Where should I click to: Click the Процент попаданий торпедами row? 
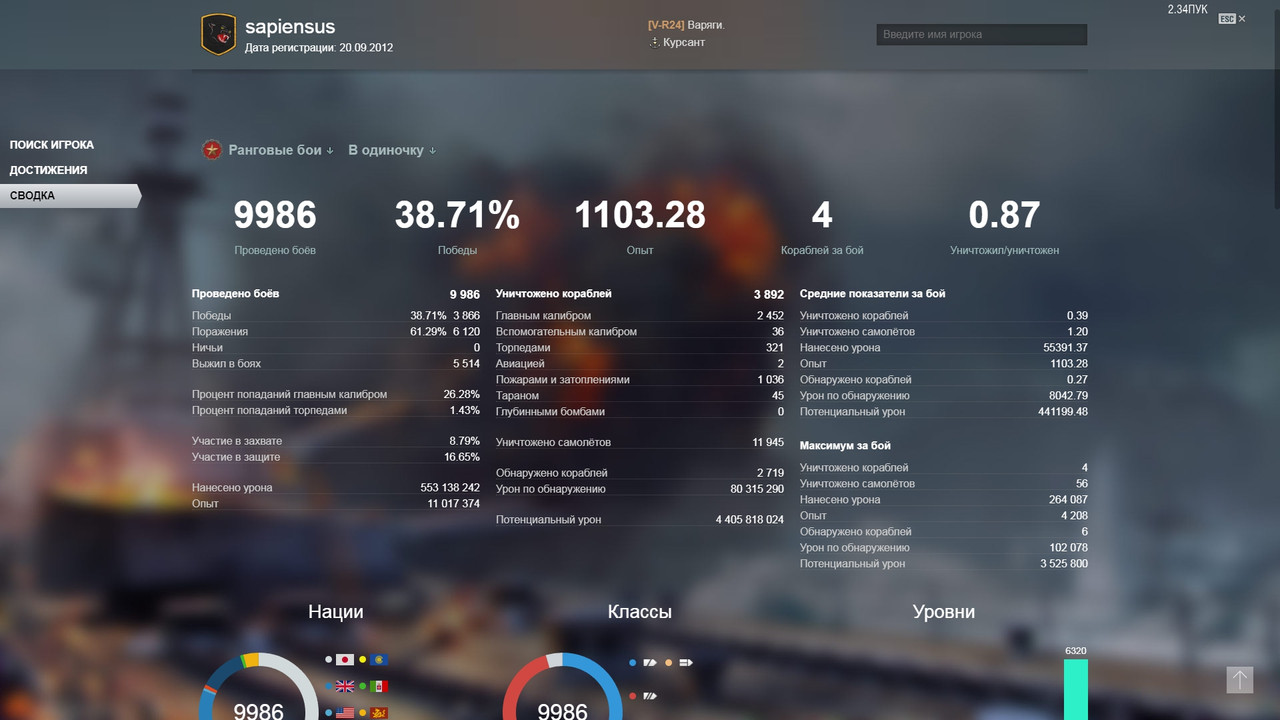[336, 411]
